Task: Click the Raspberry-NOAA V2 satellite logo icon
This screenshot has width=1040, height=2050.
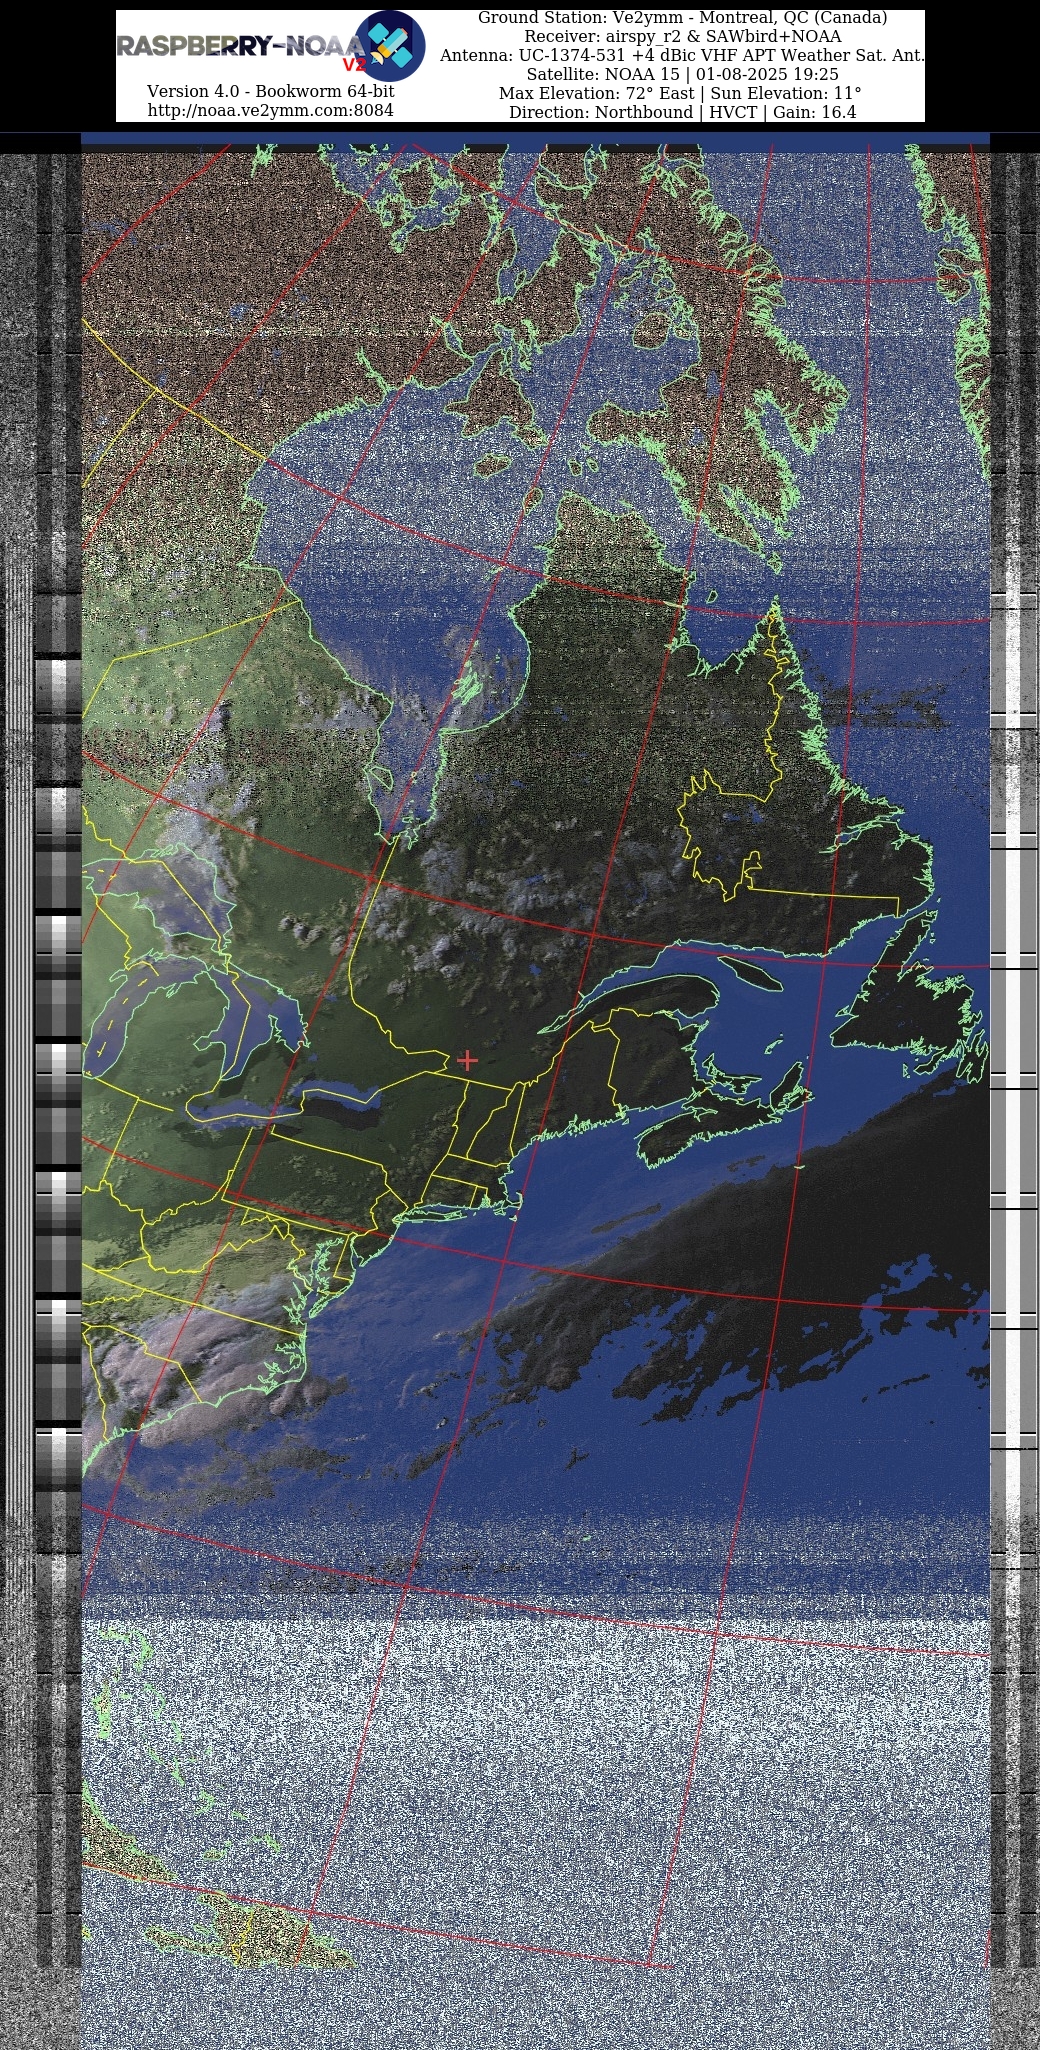Action: tap(391, 46)
